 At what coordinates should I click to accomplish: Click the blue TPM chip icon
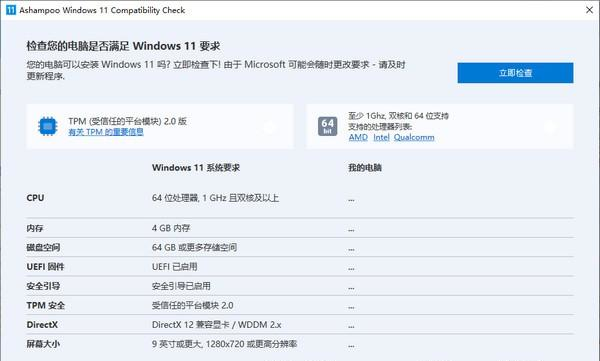click(48, 126)
